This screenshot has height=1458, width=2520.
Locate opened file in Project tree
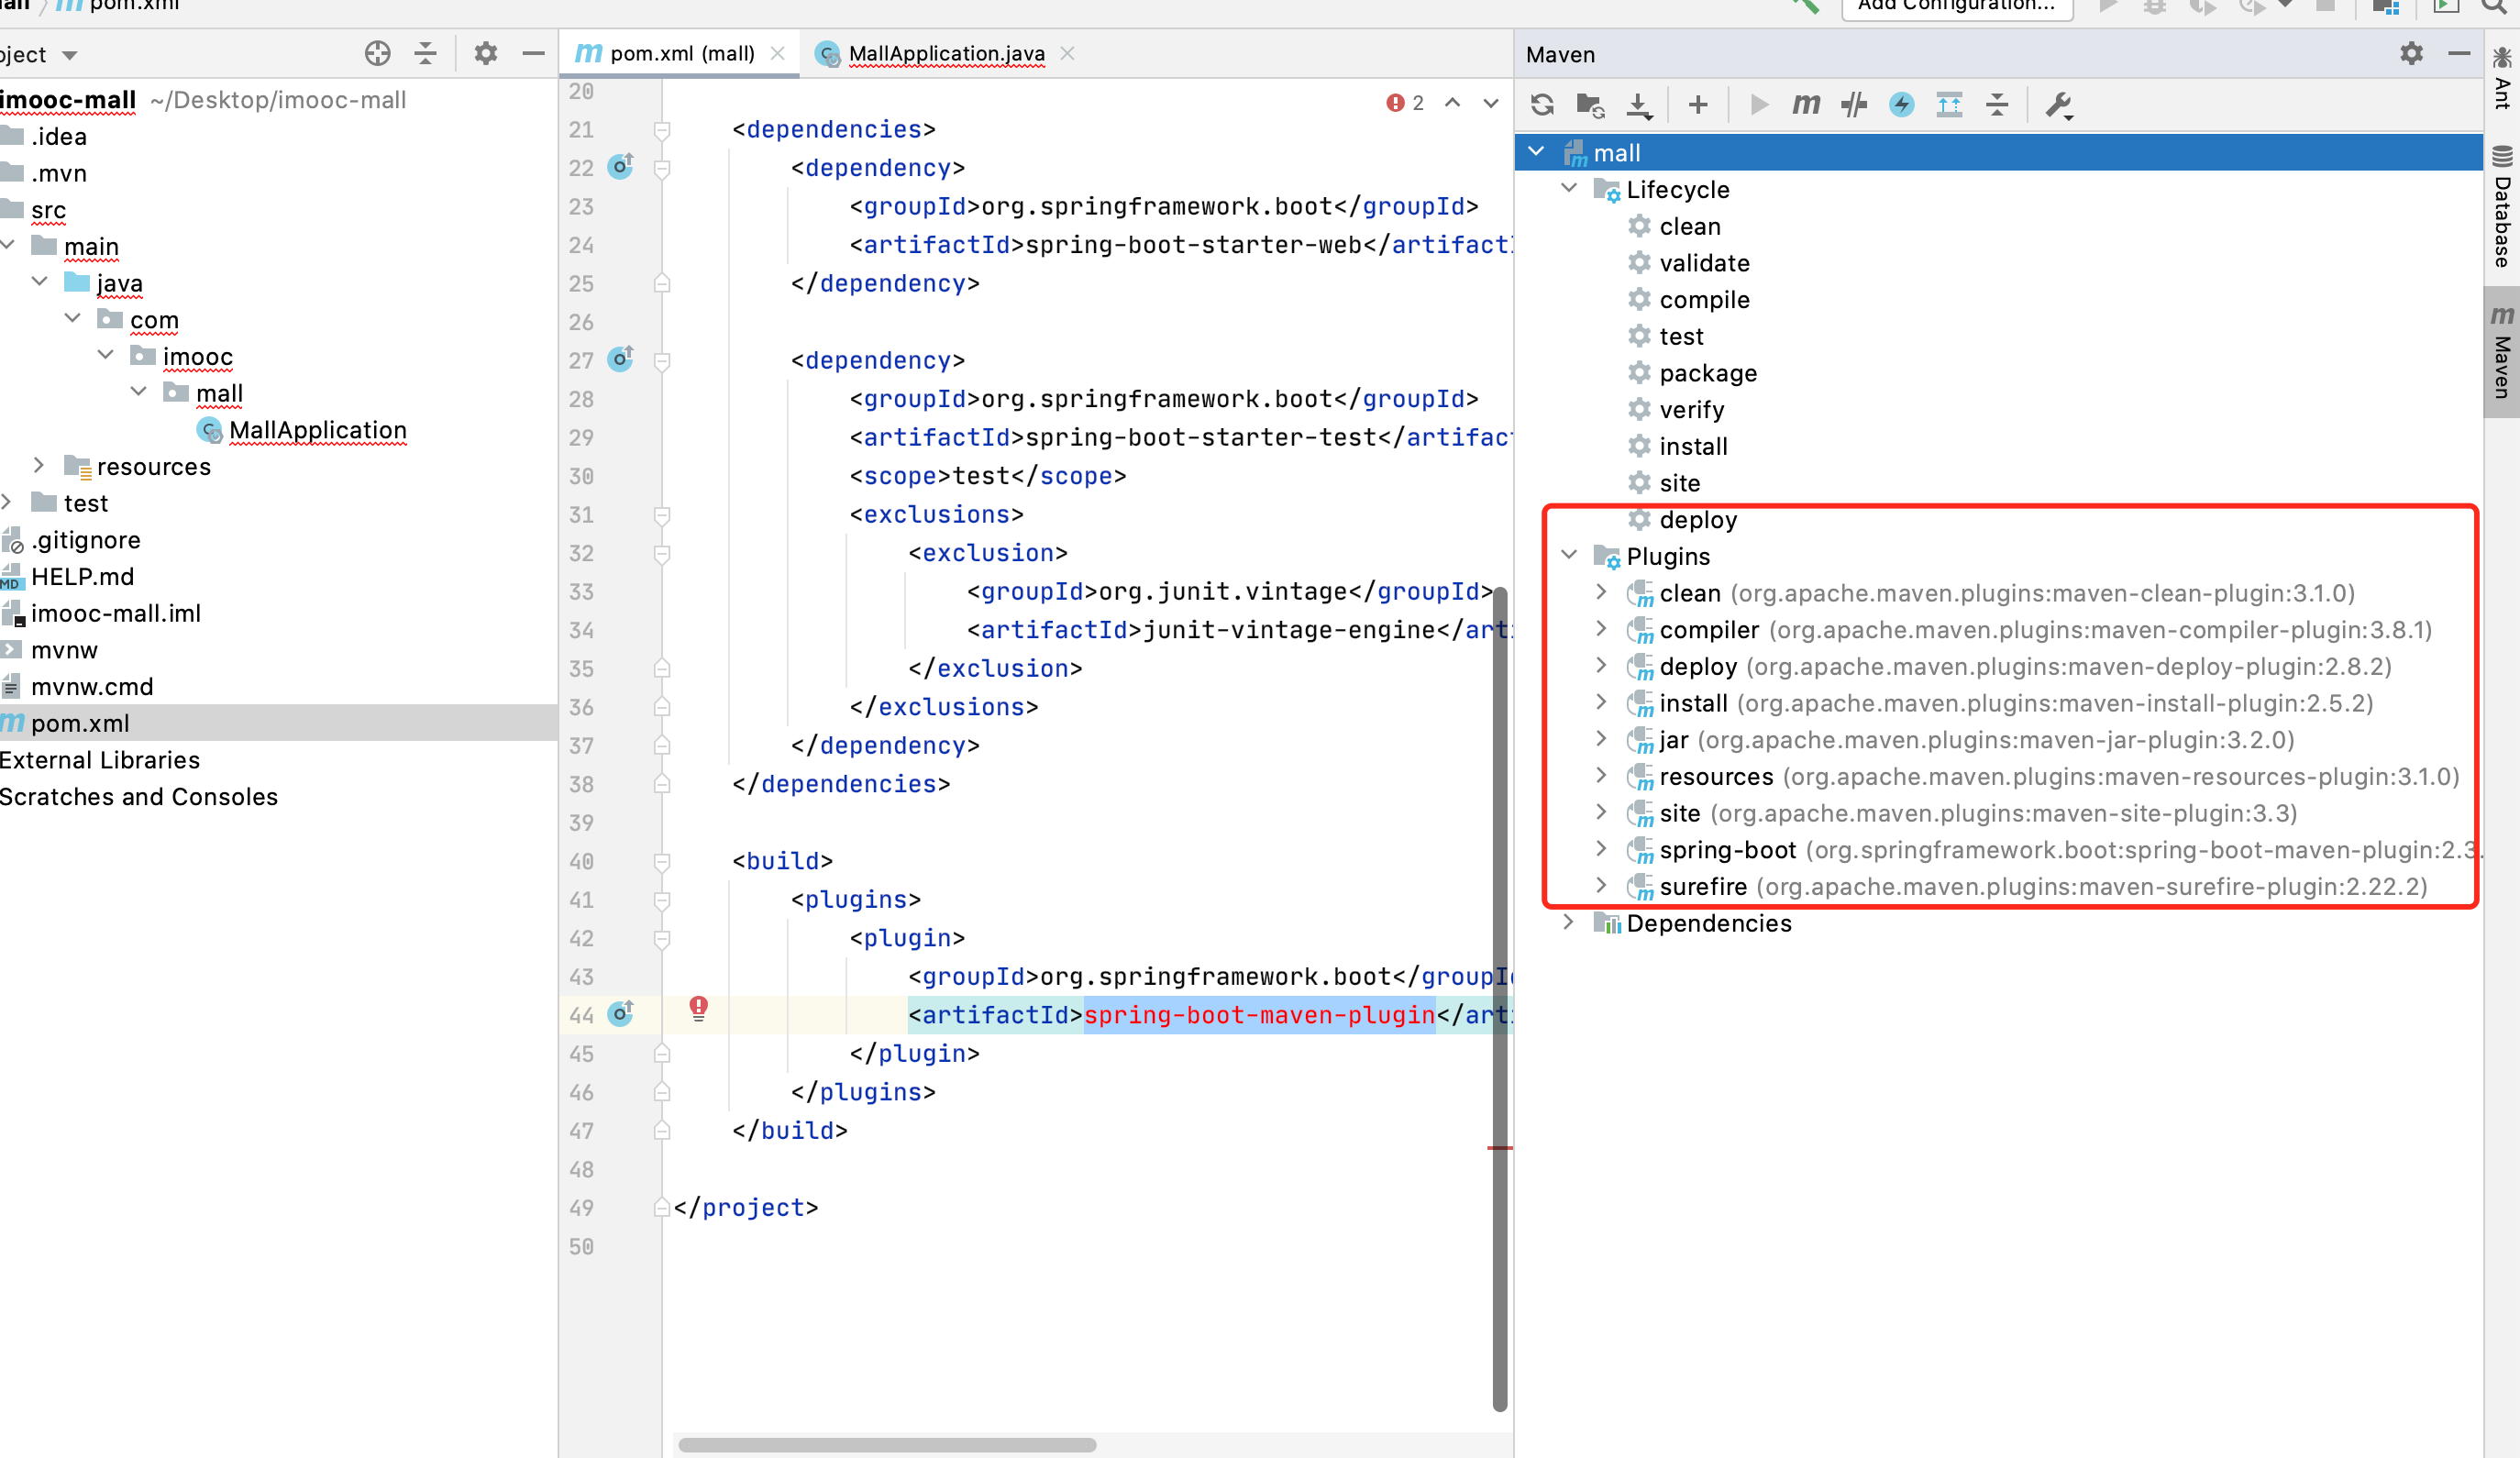[378, 54]
